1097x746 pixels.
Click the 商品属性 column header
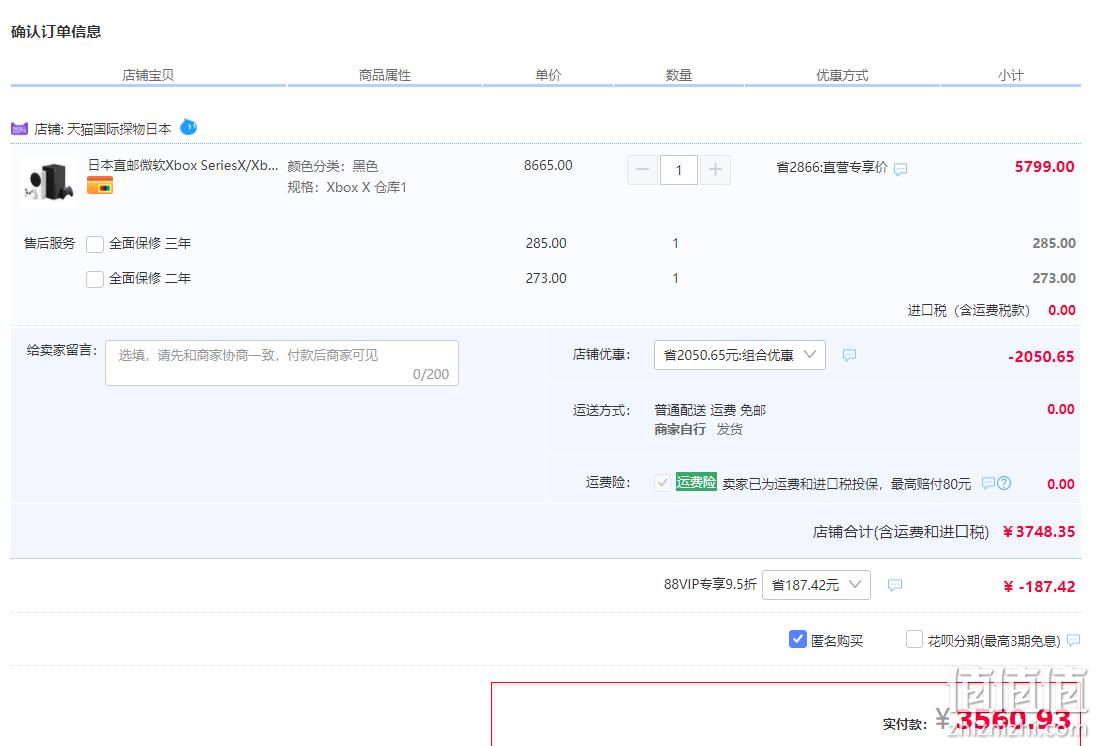pos(385,75)
